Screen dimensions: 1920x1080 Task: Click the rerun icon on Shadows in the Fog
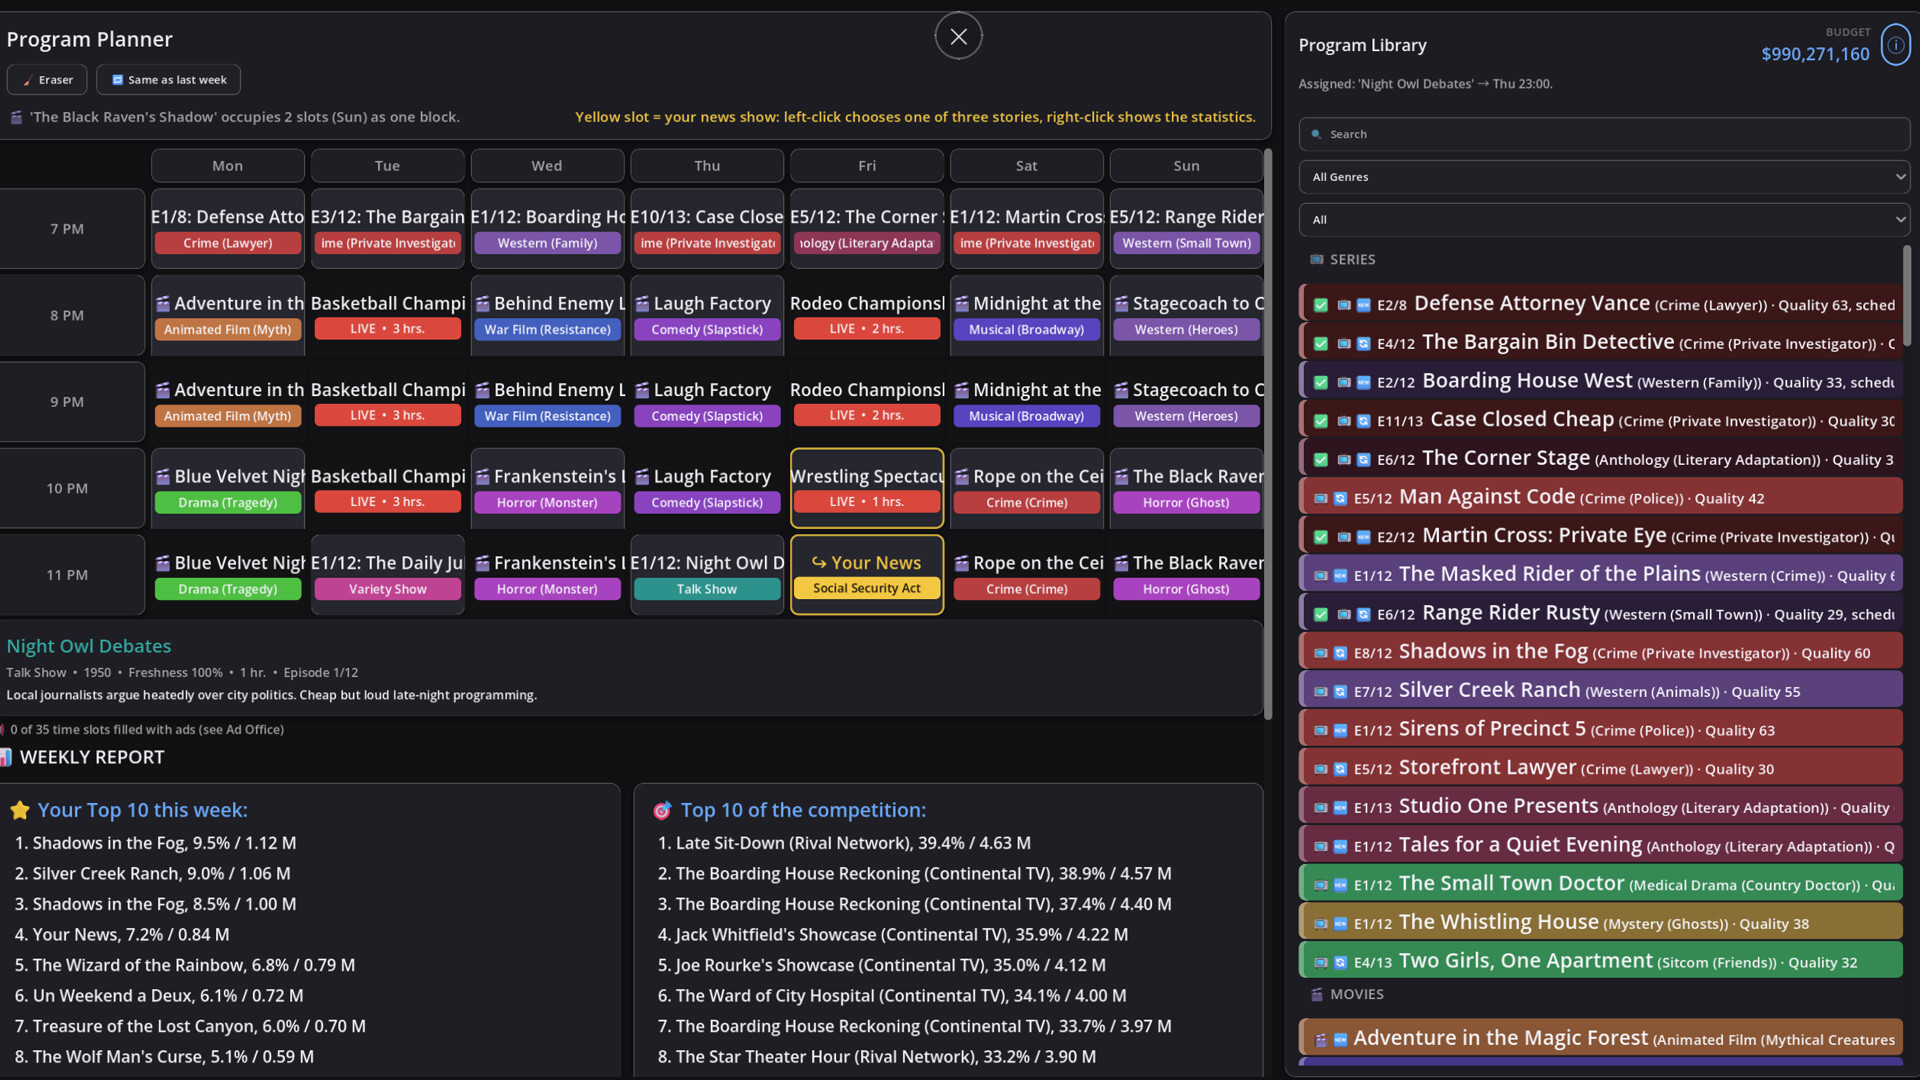tap(1340, 653)
